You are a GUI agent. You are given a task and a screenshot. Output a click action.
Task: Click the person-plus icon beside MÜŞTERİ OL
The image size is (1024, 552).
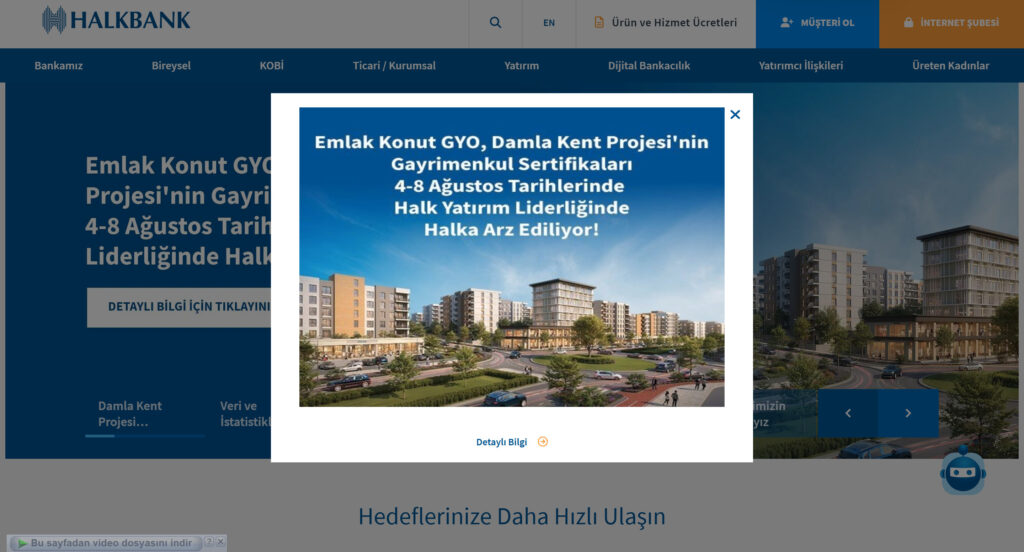[x=786, y=23]
